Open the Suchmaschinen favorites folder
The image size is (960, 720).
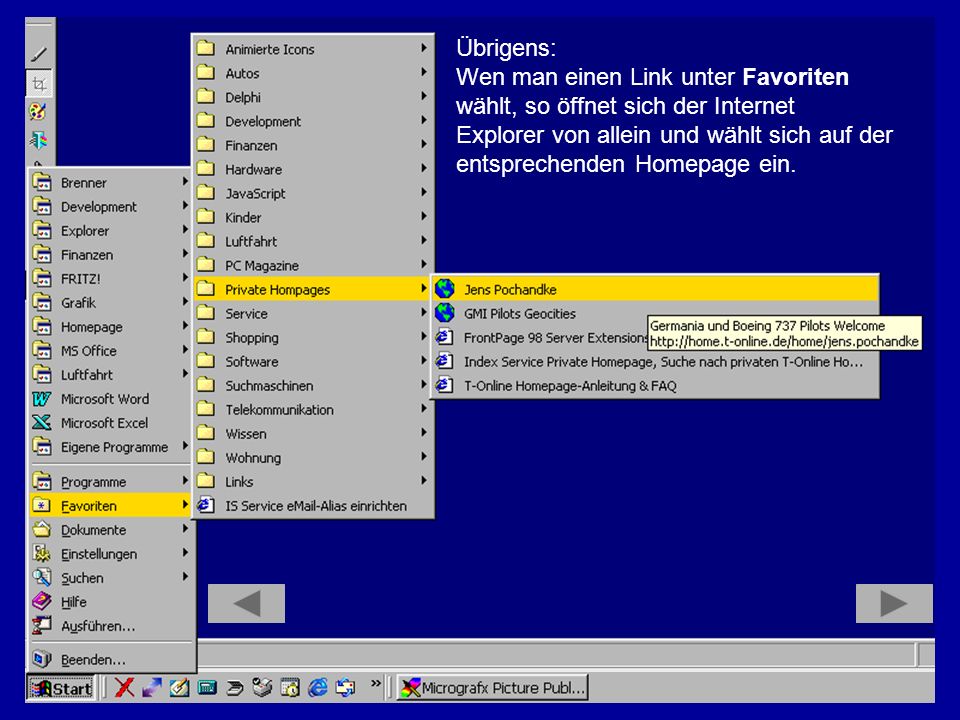312,385
